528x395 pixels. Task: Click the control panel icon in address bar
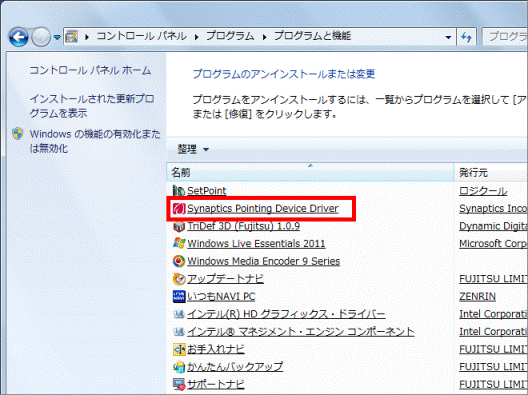tap(72, 36)
